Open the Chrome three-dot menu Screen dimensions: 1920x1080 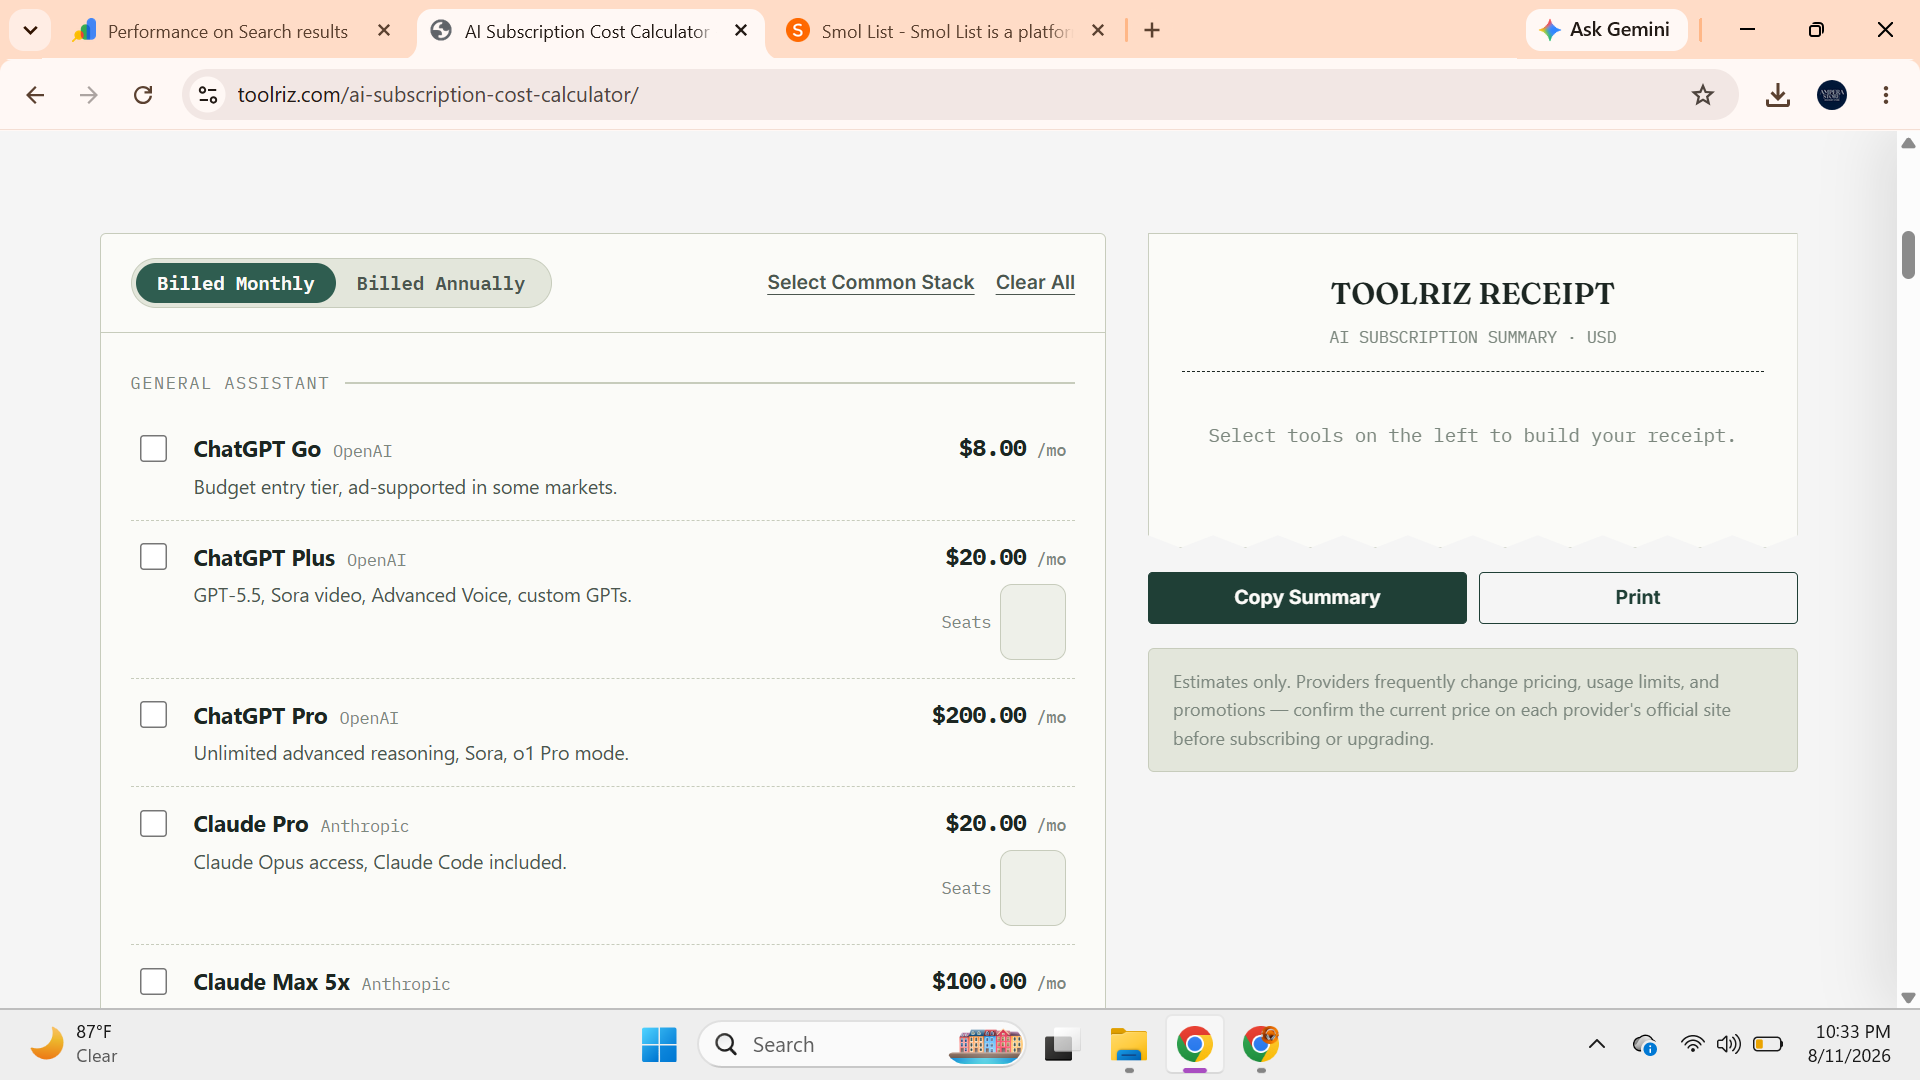pos(1886,95)
